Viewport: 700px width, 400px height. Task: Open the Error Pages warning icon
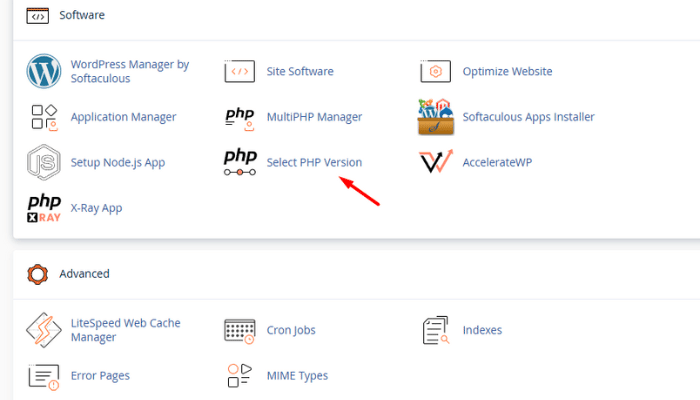click(x=44, y=377)
